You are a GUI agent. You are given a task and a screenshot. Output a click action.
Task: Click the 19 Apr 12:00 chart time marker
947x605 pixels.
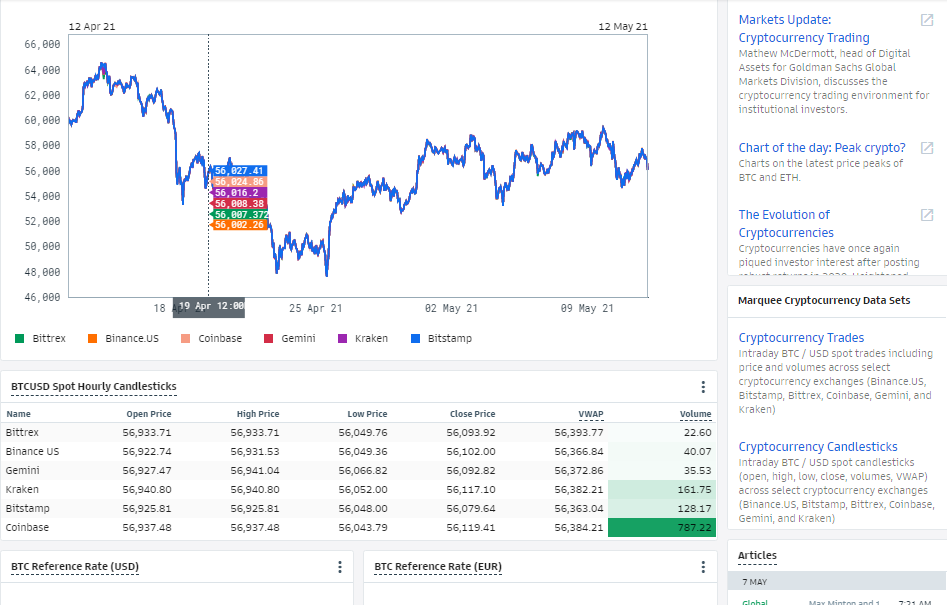pyautogui.click(x=209, y=307)
